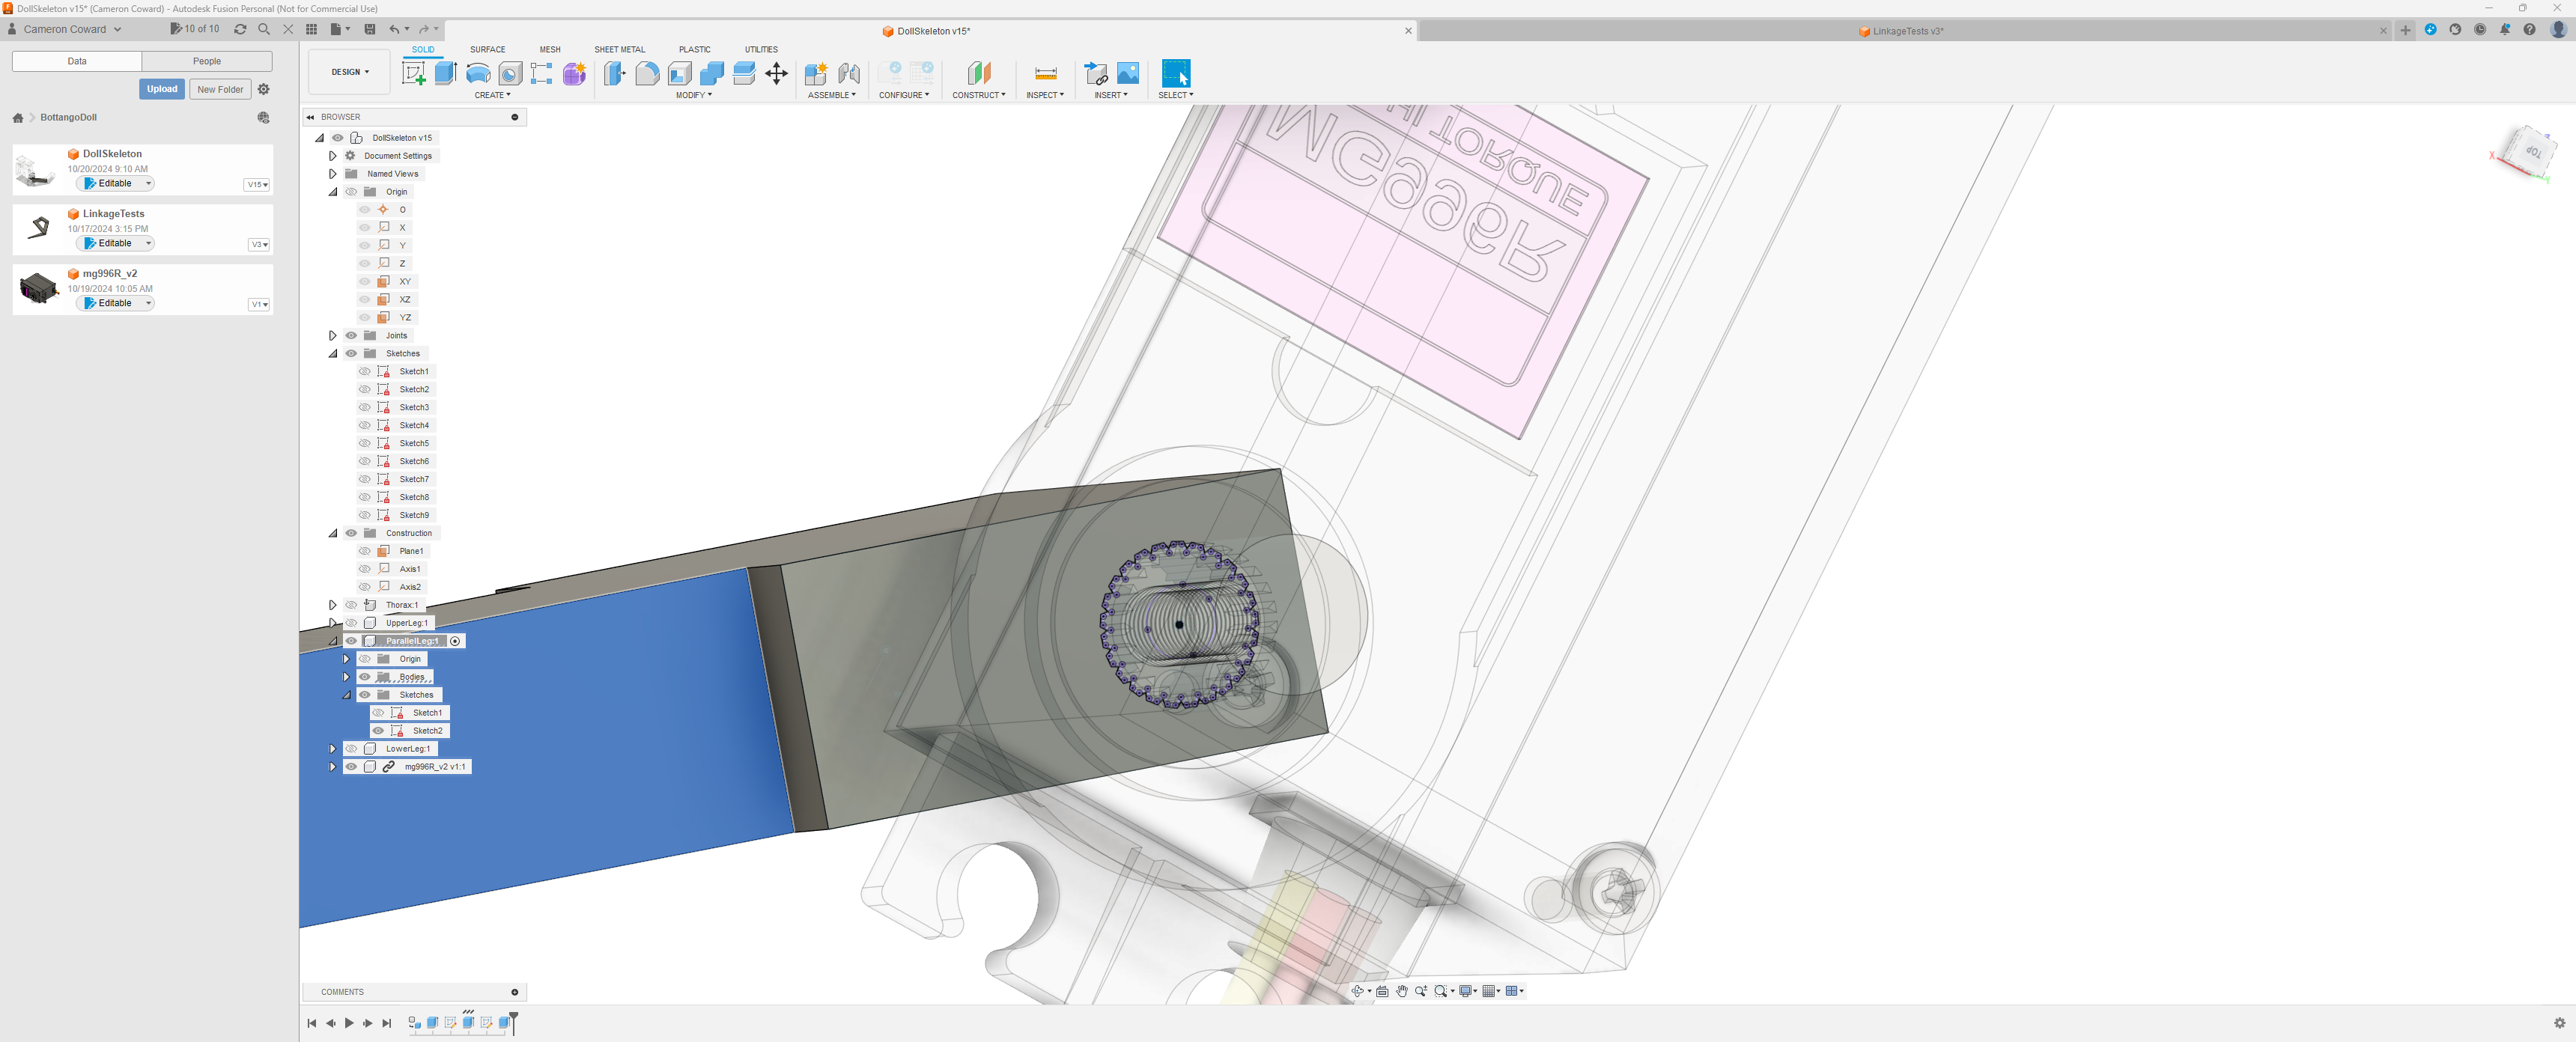Select the Move tool icon

coord(776,74)
